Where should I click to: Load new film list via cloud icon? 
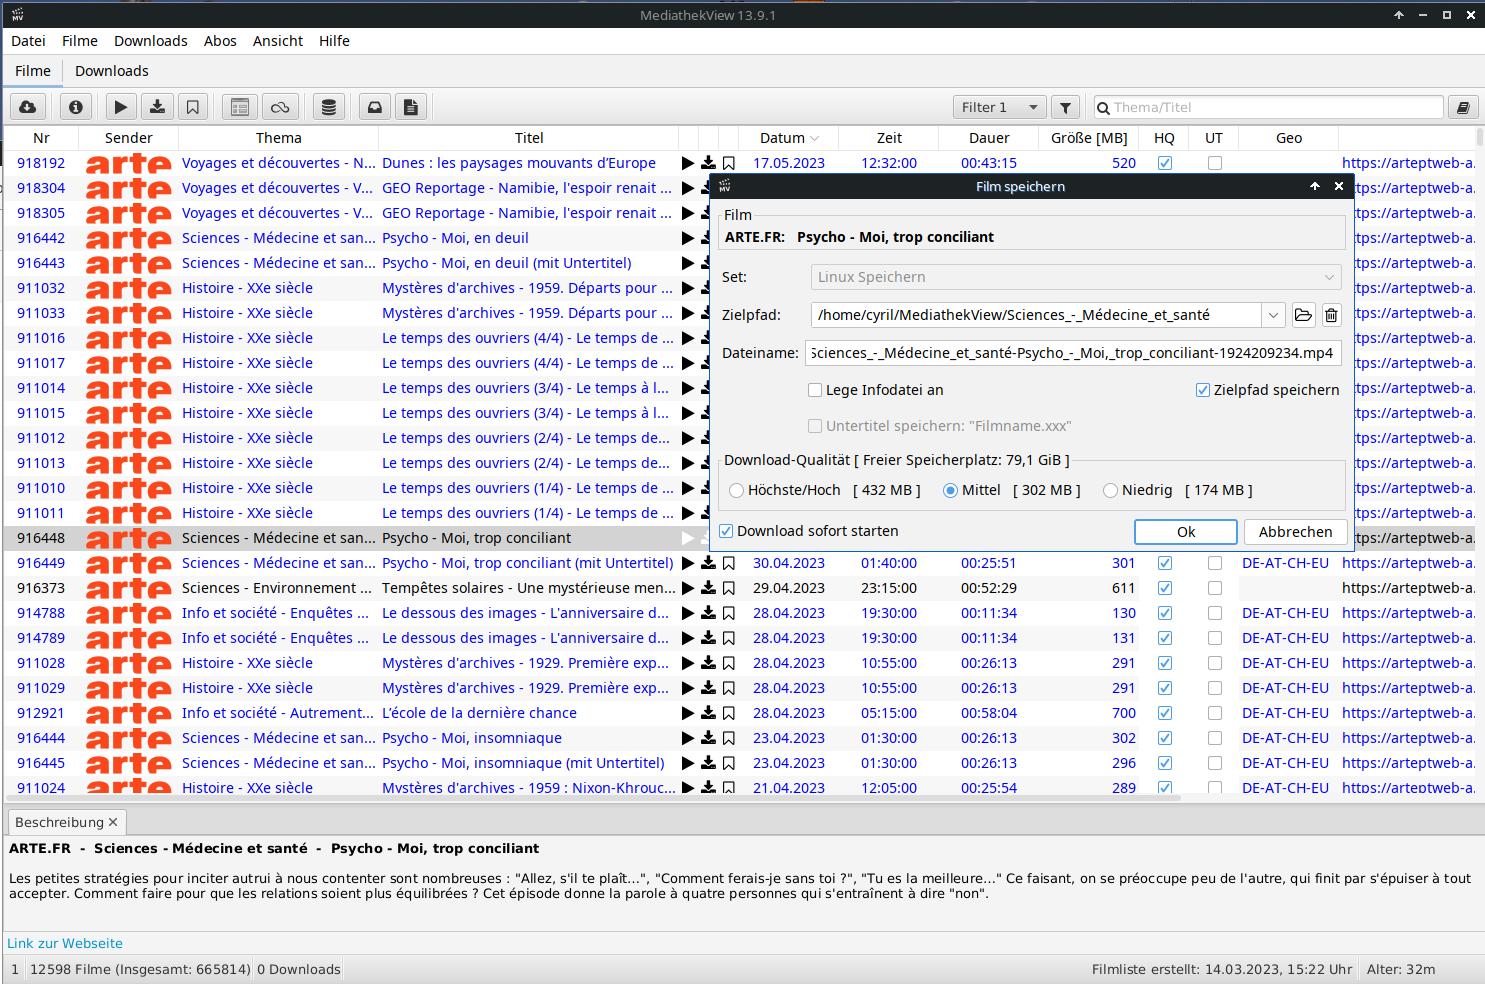point(28,107)
